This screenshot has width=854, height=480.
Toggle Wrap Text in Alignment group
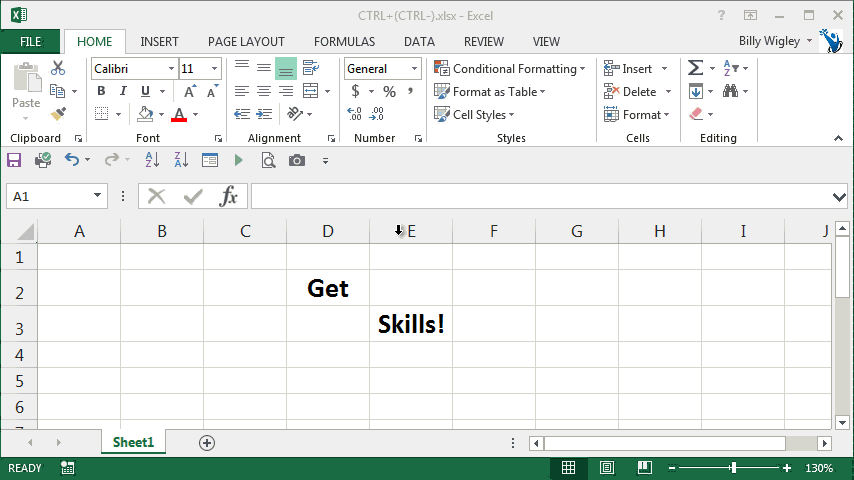click(x=311, y=68)
